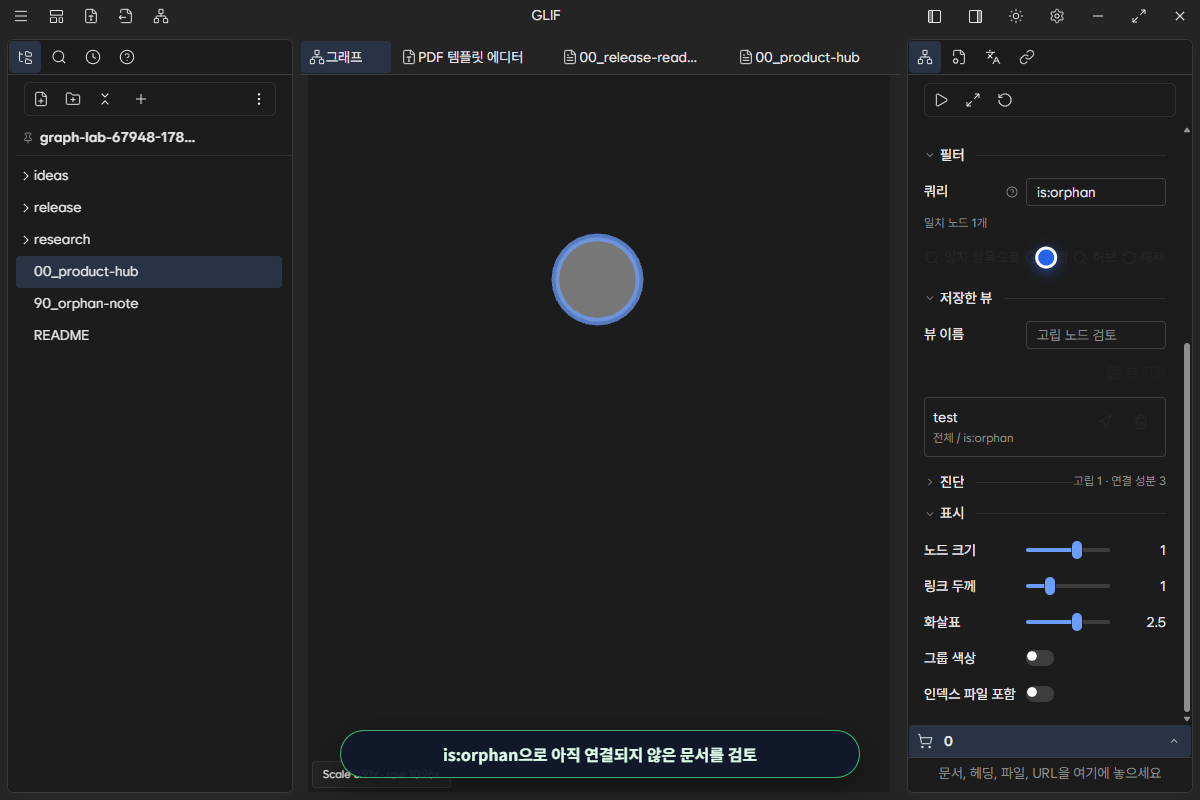The image size is (1200, 800).
Task: Open the links tab in right panel
Action: click(1027, 57)
